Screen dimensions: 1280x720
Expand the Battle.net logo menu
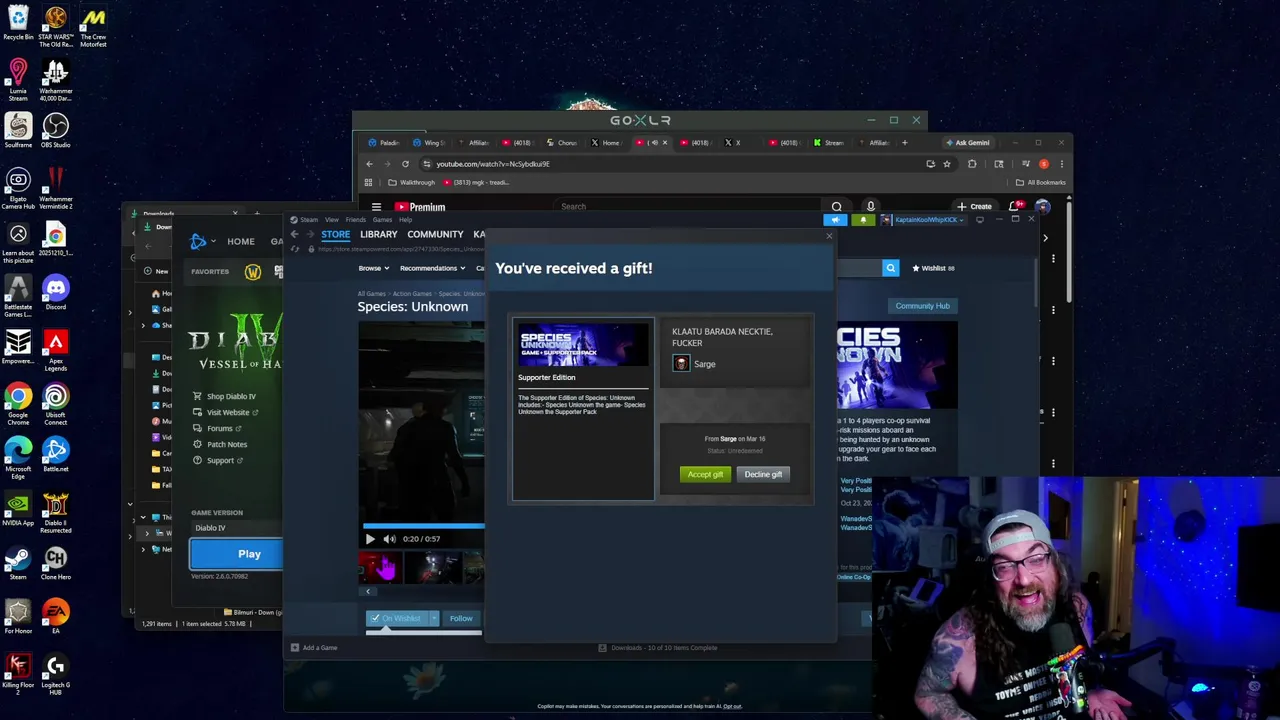click(x=201, y=241)
